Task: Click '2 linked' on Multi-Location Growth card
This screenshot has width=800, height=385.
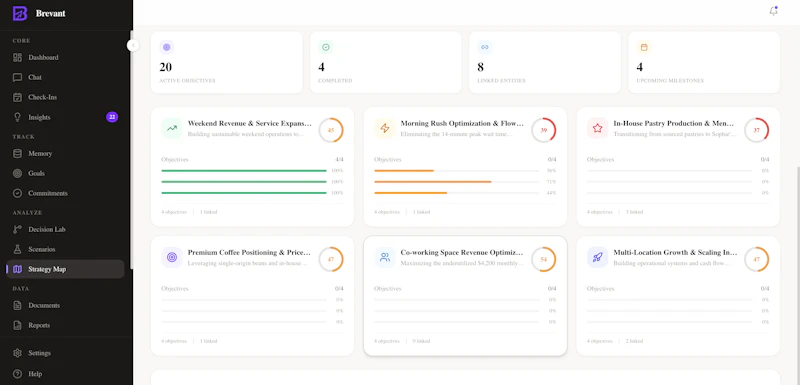Action: (x=634, y=341)
